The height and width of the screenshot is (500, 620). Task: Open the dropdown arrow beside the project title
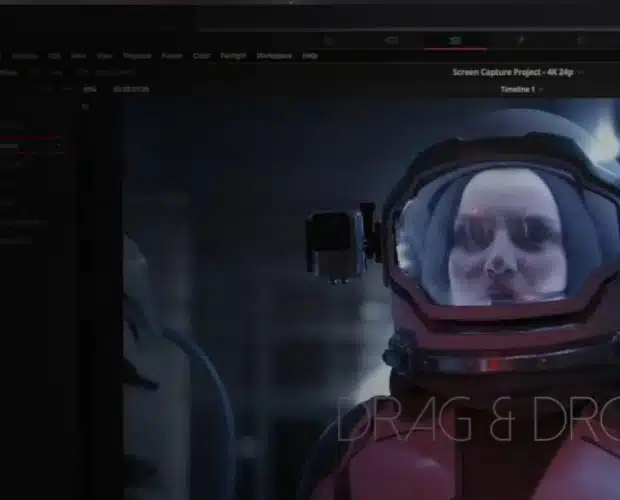581,73
